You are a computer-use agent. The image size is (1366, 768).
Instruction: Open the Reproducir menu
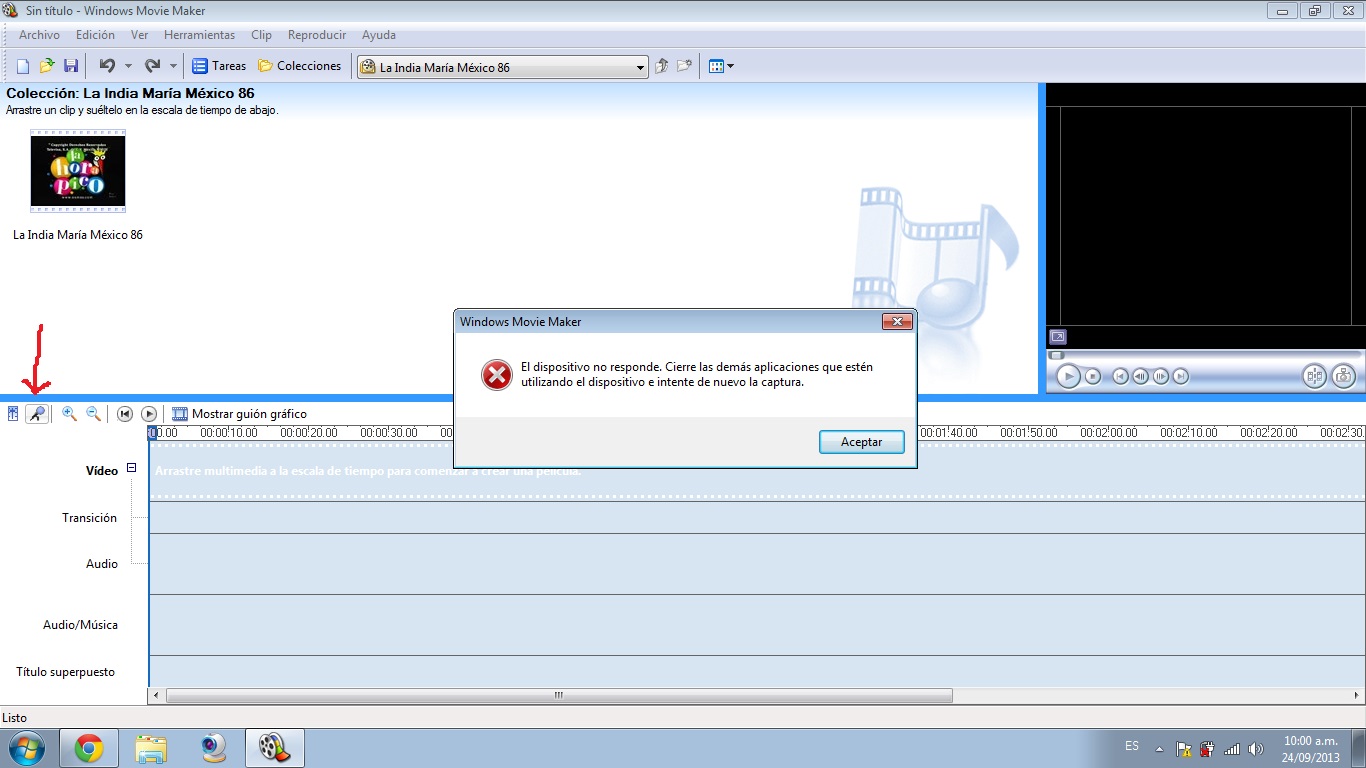pyautogui.click(x=316, y=35)
